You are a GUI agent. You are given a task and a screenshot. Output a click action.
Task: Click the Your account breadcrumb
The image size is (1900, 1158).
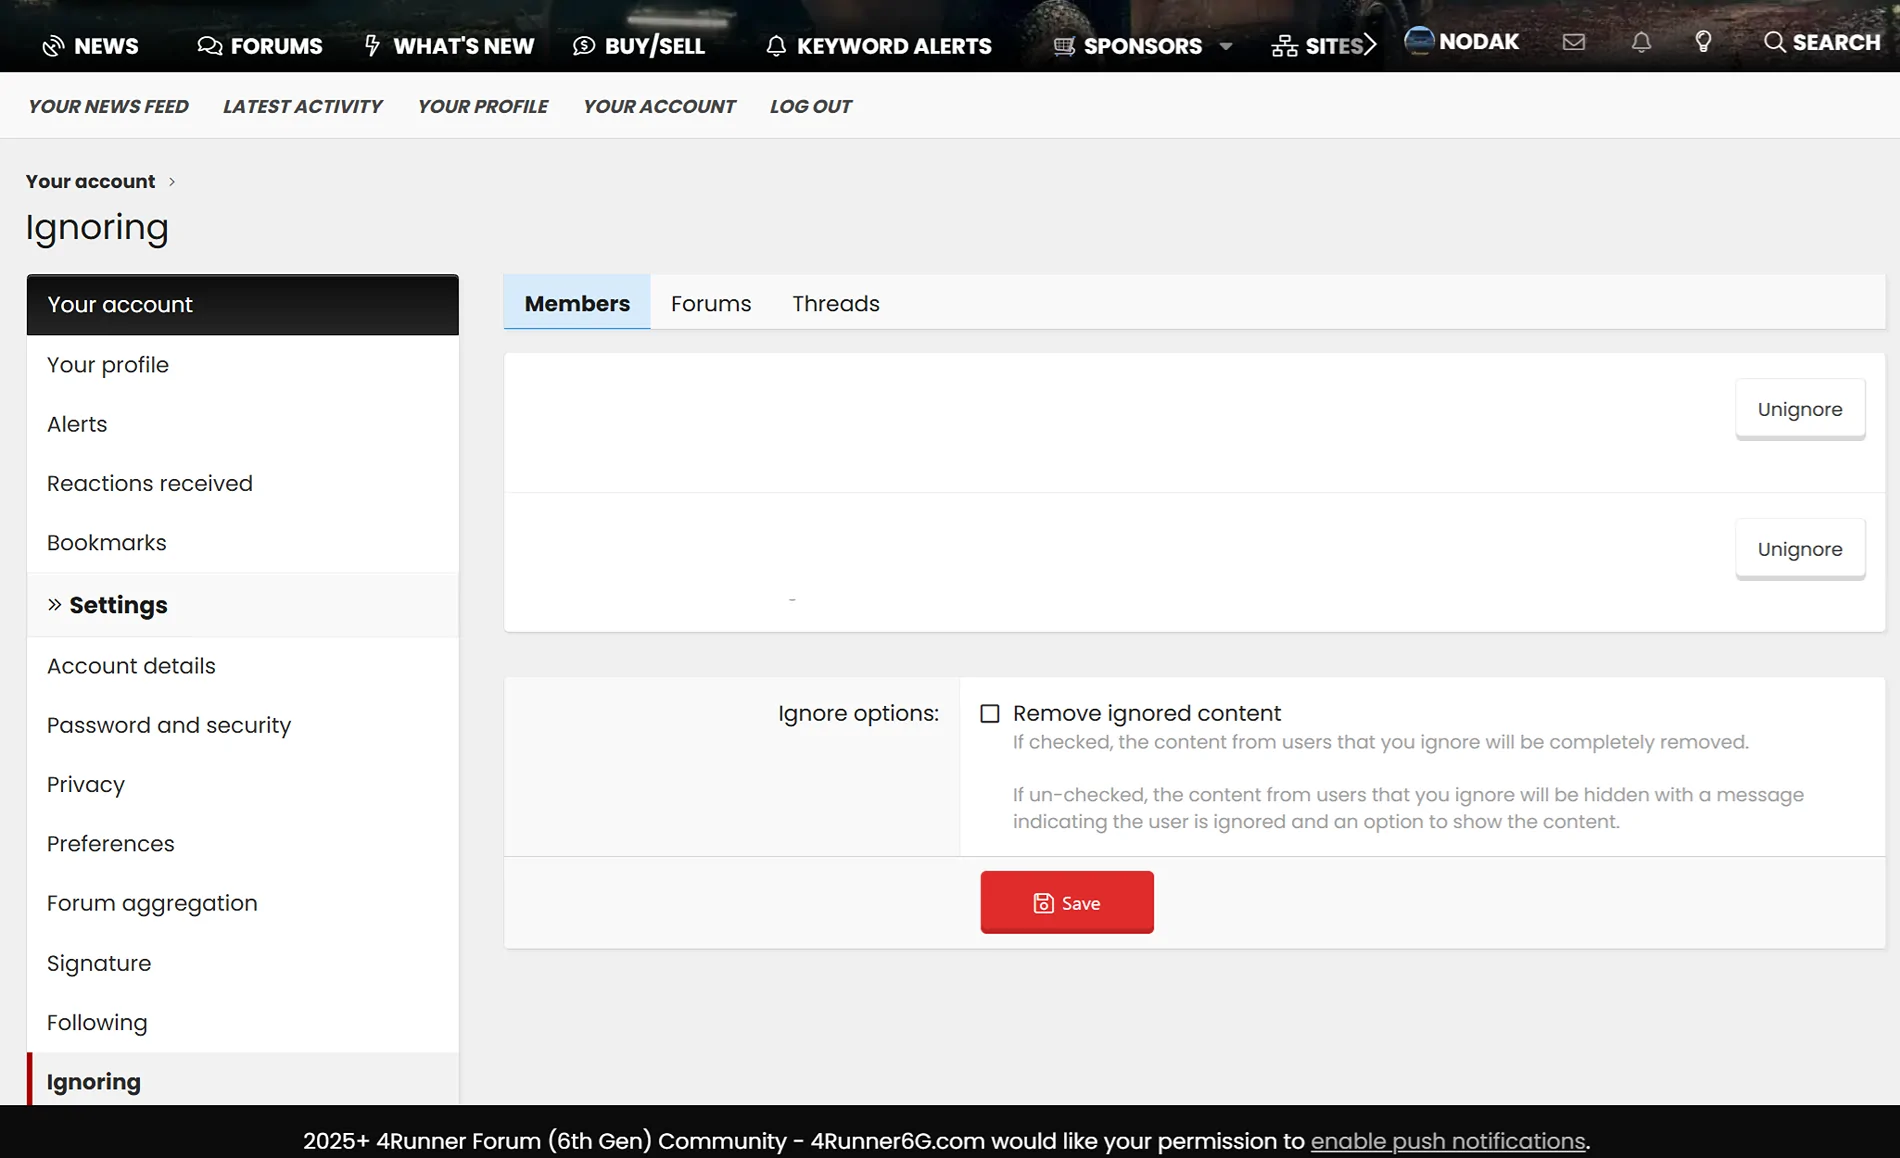(90, 181)
